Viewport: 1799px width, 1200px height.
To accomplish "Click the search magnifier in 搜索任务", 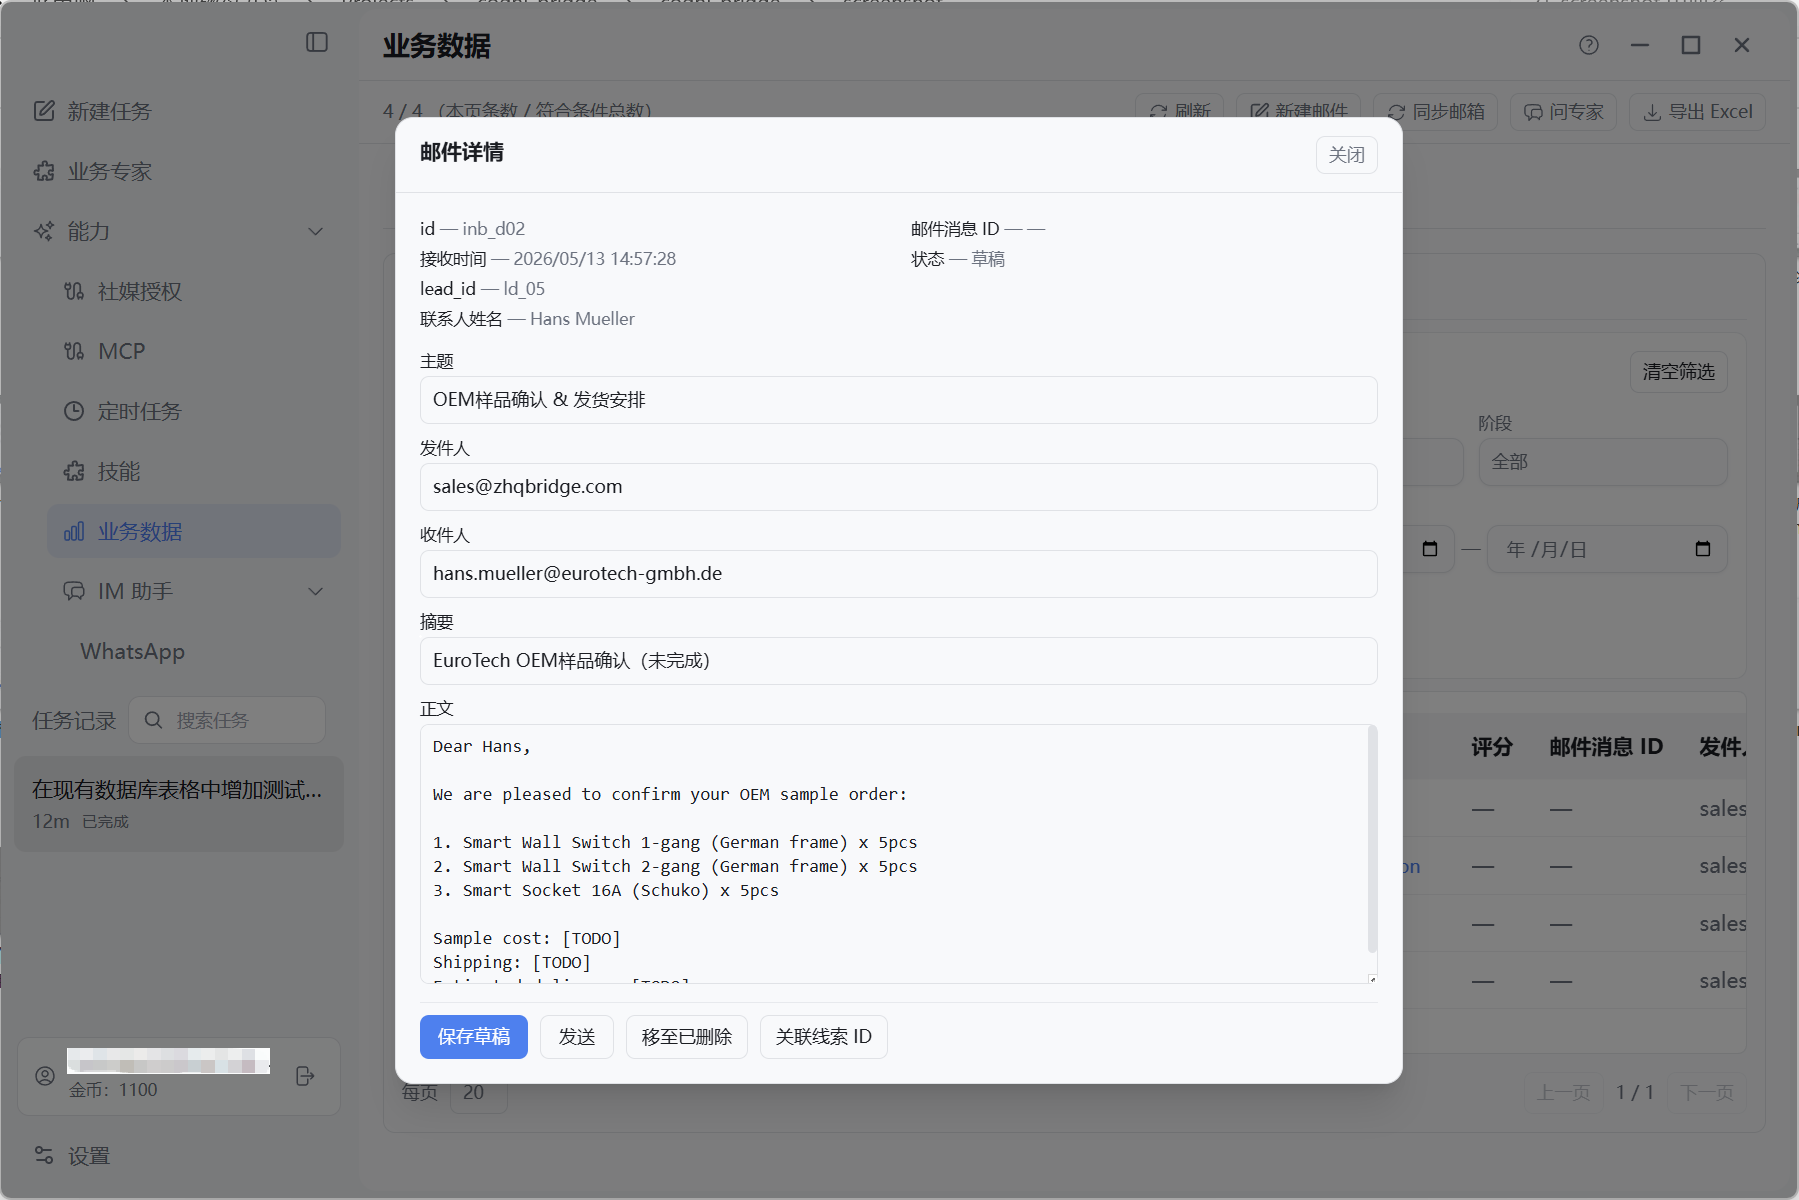I will pos(153,720).
